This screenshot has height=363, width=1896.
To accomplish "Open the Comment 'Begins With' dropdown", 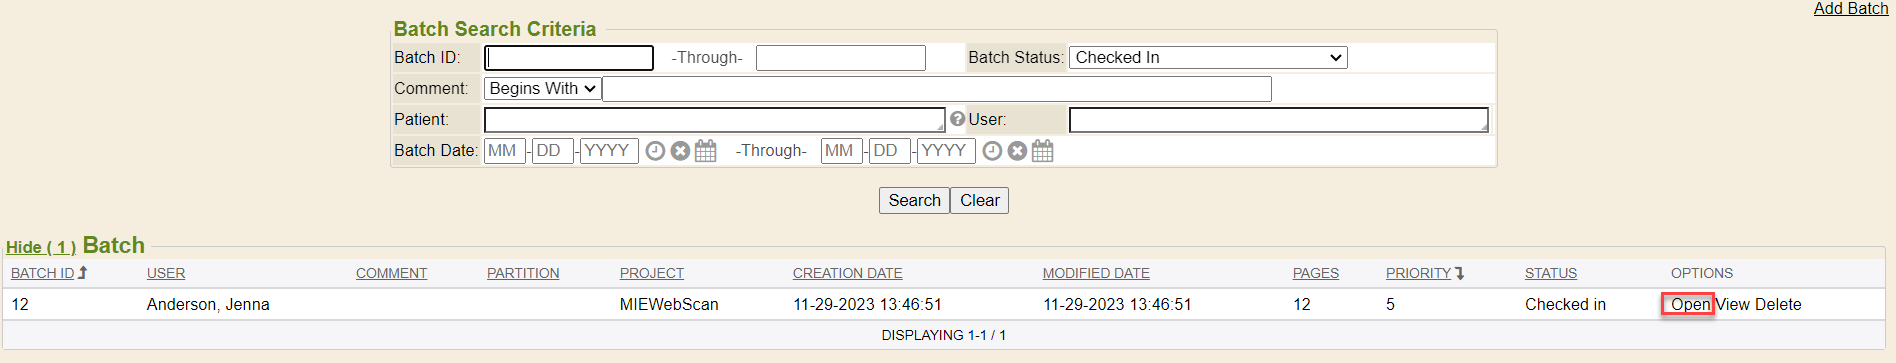I will click(x=543, y=89).
